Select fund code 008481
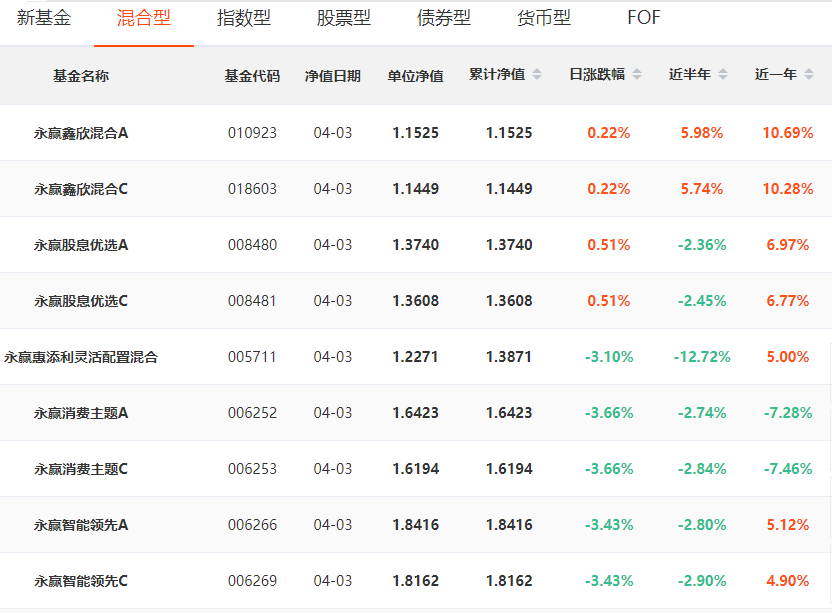The height and width of the screenshot is (613, 832). point(253,301)
